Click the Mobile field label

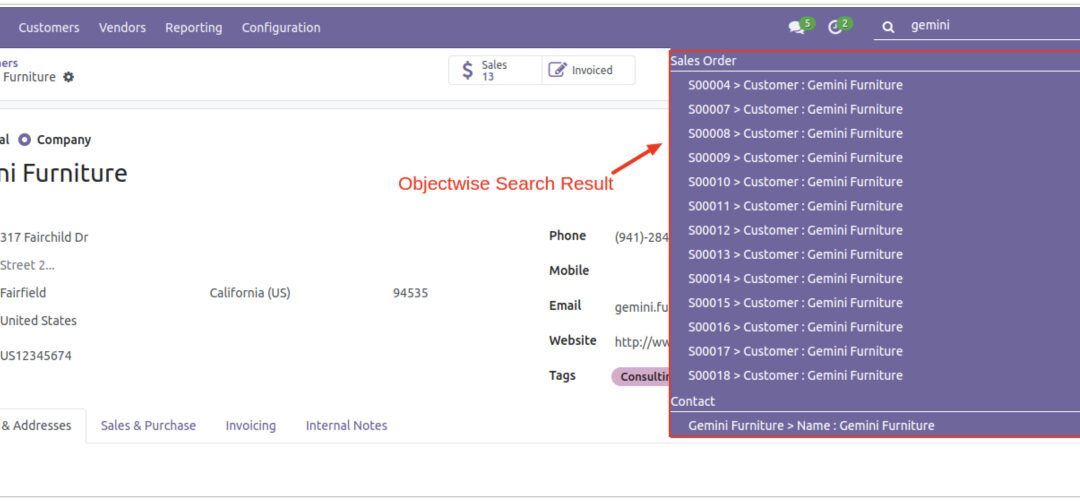[569, 271]
